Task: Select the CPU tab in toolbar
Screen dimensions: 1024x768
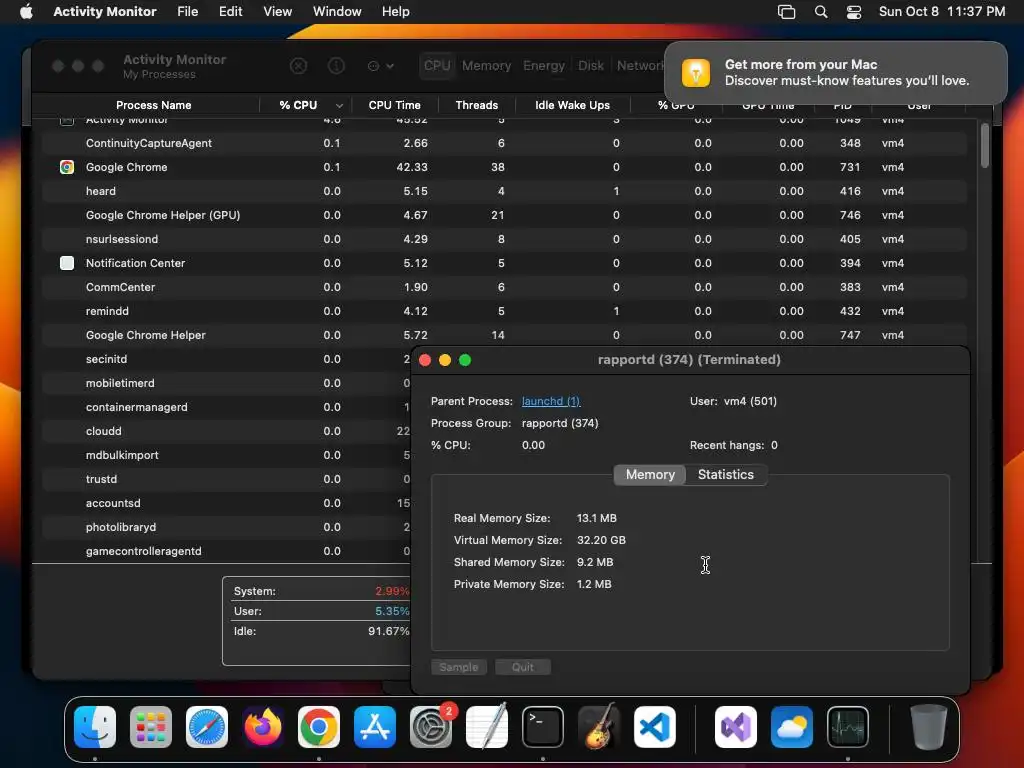Action: [437, 66]
